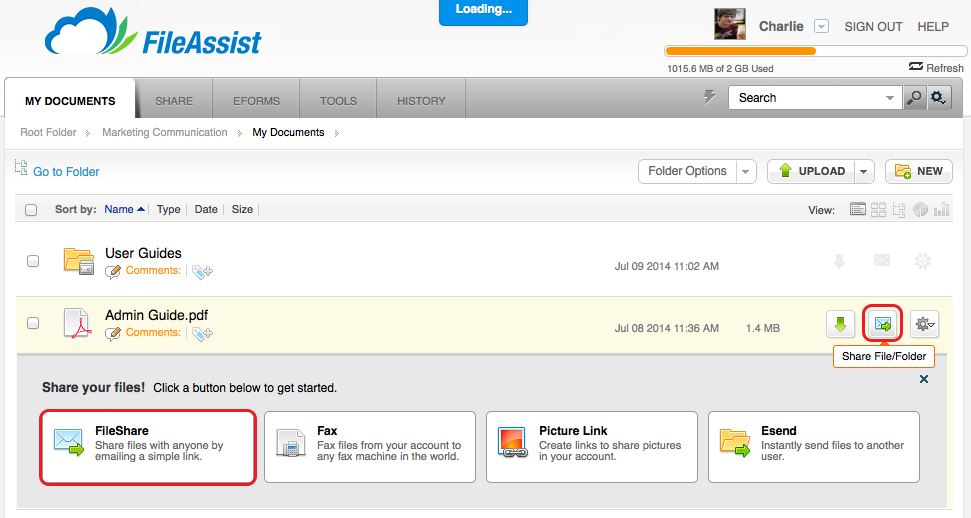Switch to pie chart view icon

click(920, 209)
